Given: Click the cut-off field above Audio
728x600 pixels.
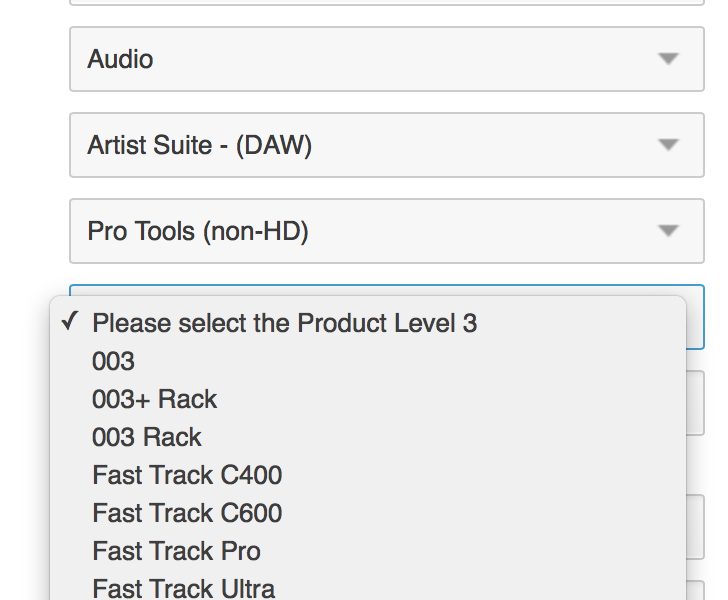Looking at the screenshot, I should (386, 3).
